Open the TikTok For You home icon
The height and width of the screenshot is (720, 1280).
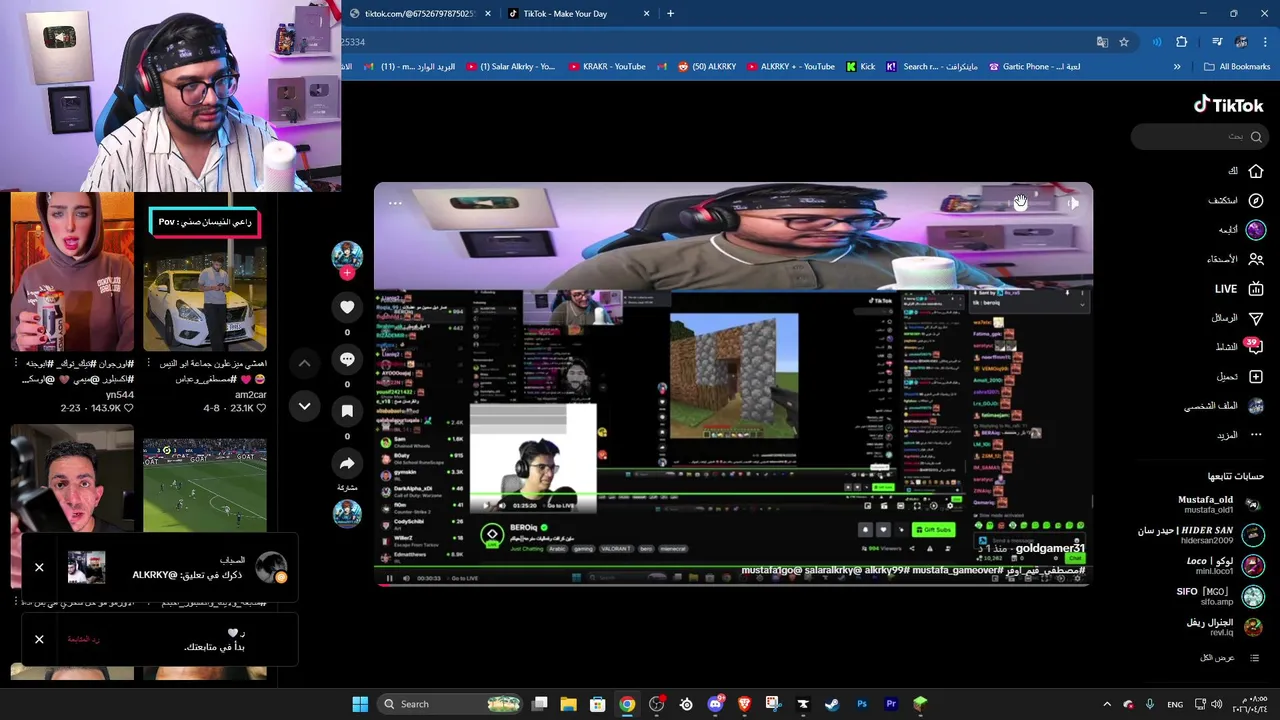point(1256,171)
